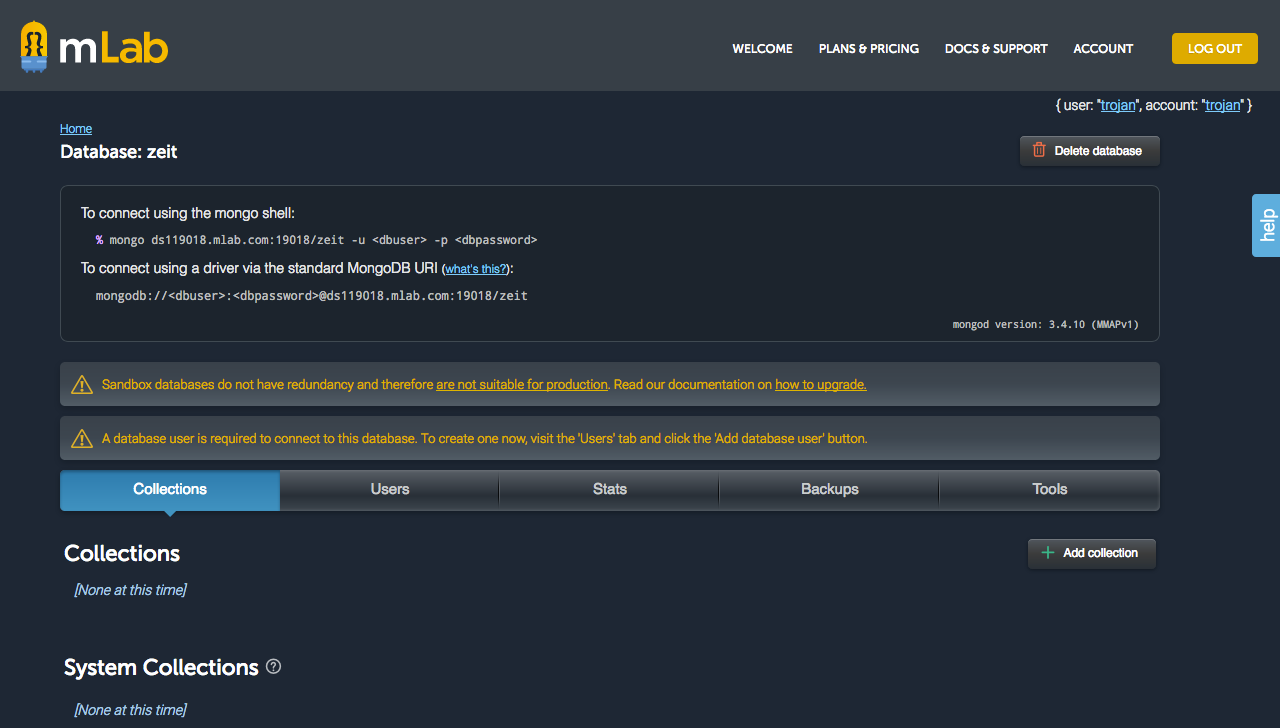This screenshot has height=728, width=1280.
Task: Click the trash icon on Delete database
Action: [x=1039, y=150]
